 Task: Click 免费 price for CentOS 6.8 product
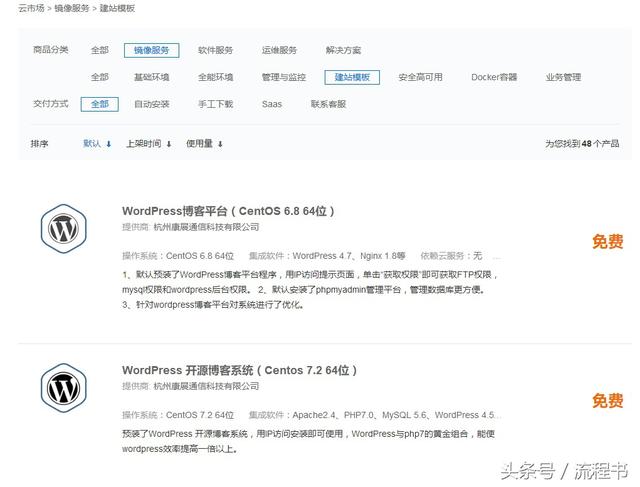[x=608, y=242]
